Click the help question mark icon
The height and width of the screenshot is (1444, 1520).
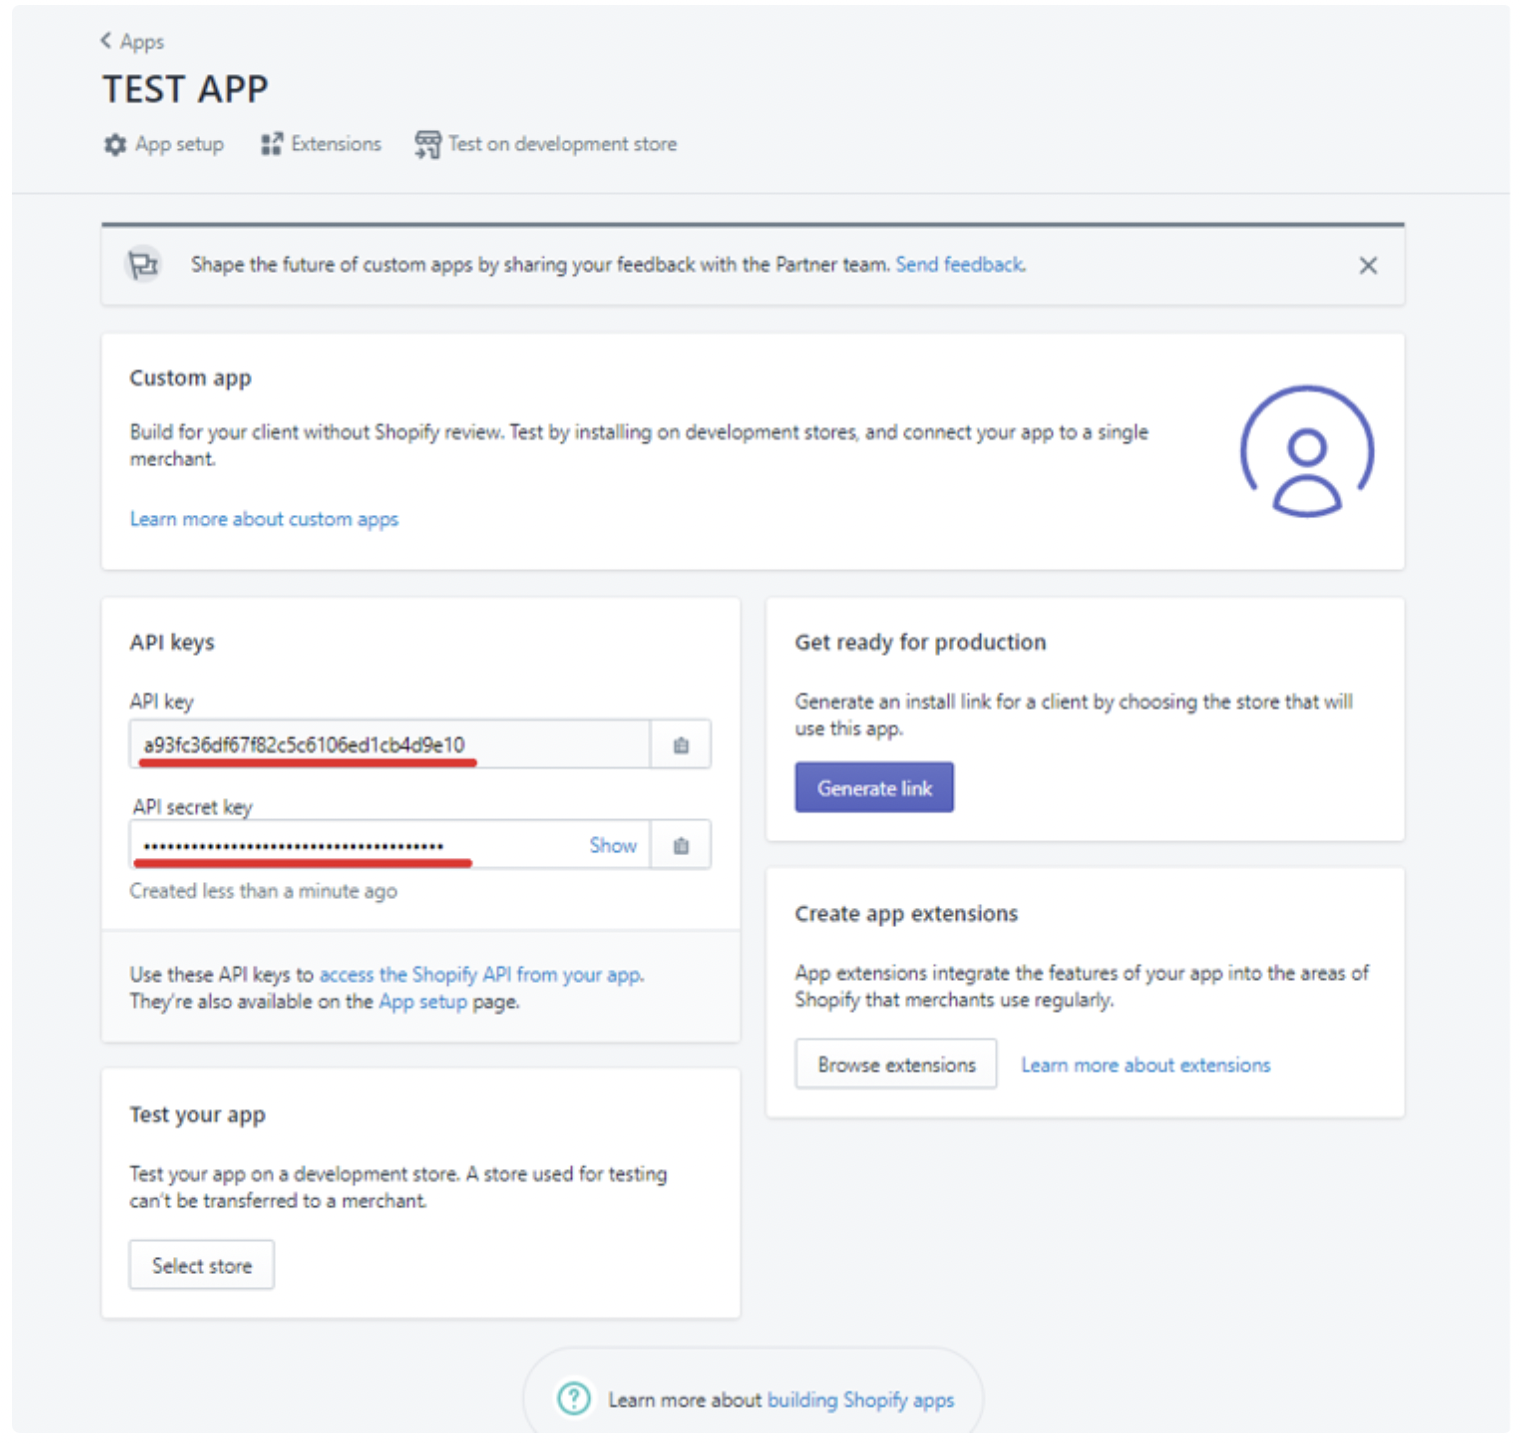pyautogui.click(x=574, y=1398)
